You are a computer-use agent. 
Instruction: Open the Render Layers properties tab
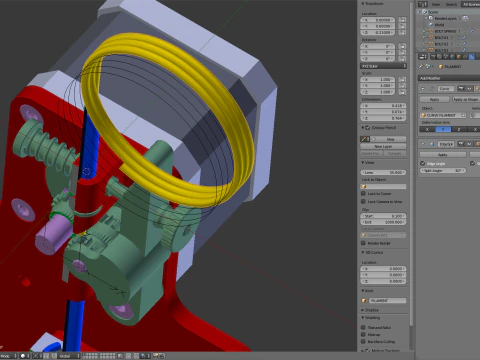439,57
